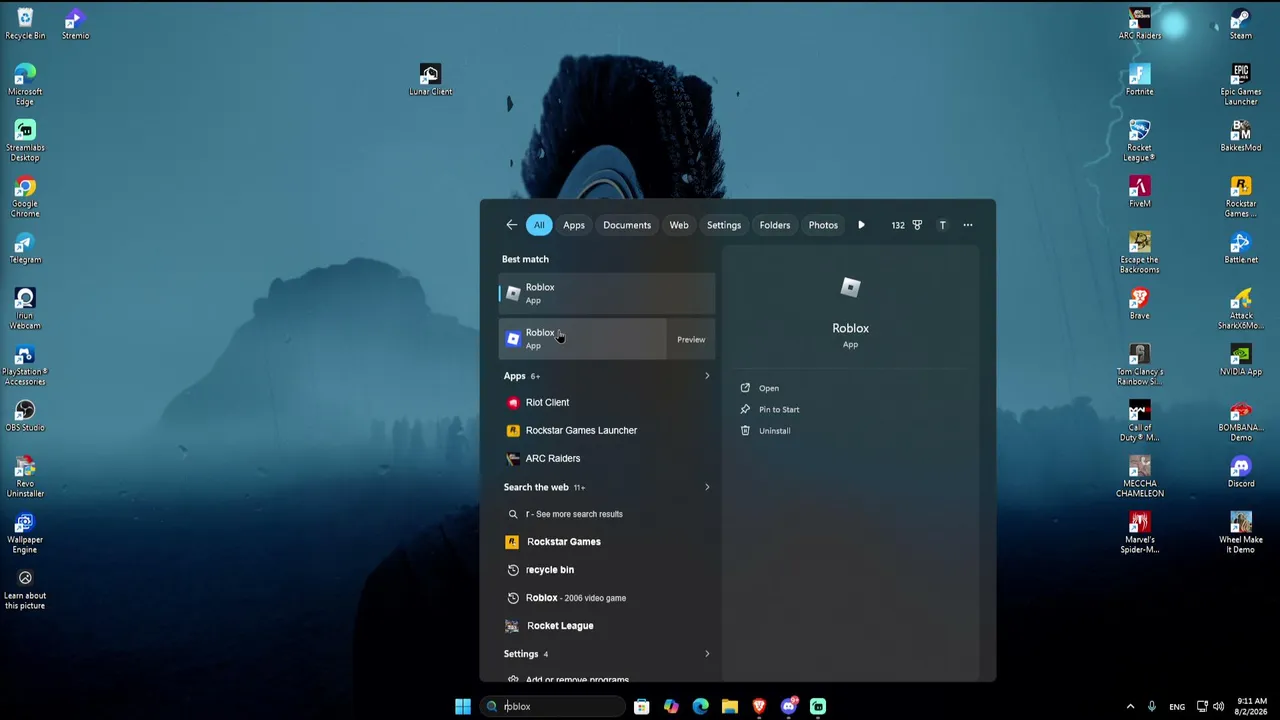1280x720 pixels.
Task: Expand the Search the web section arrow
Action: point(707,487)
